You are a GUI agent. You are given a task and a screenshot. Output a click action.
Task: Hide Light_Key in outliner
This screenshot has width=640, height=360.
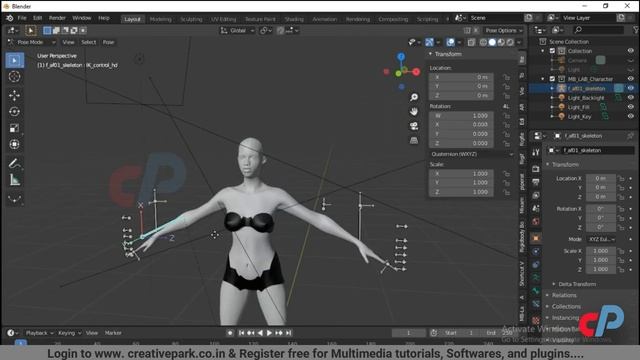[631, 116]
